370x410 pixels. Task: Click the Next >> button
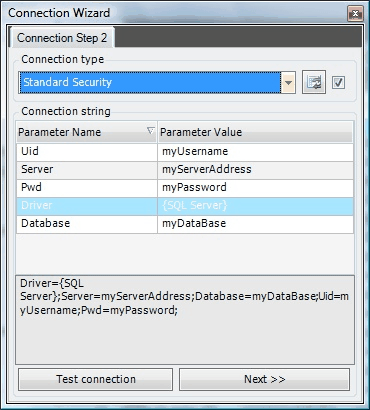tap(265, 379)
